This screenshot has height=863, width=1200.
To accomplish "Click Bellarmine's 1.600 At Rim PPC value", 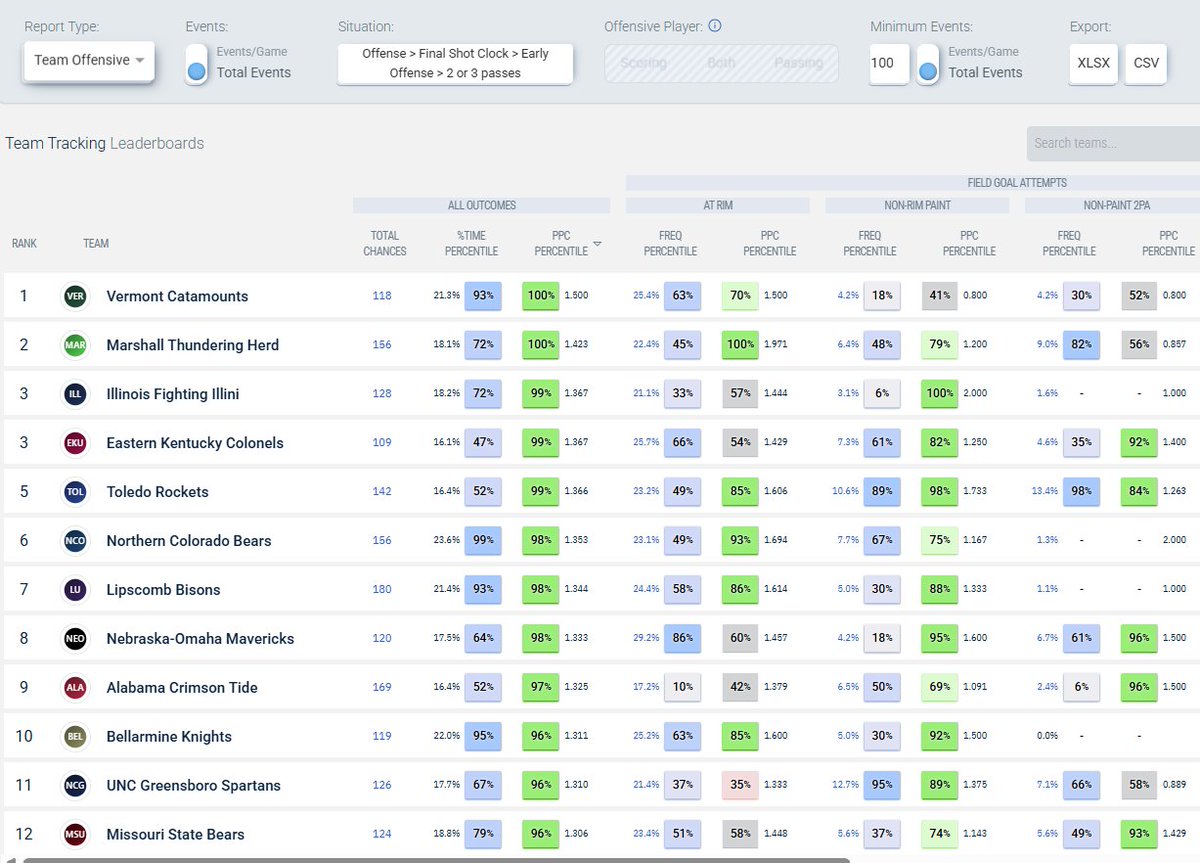I will 776,736.
